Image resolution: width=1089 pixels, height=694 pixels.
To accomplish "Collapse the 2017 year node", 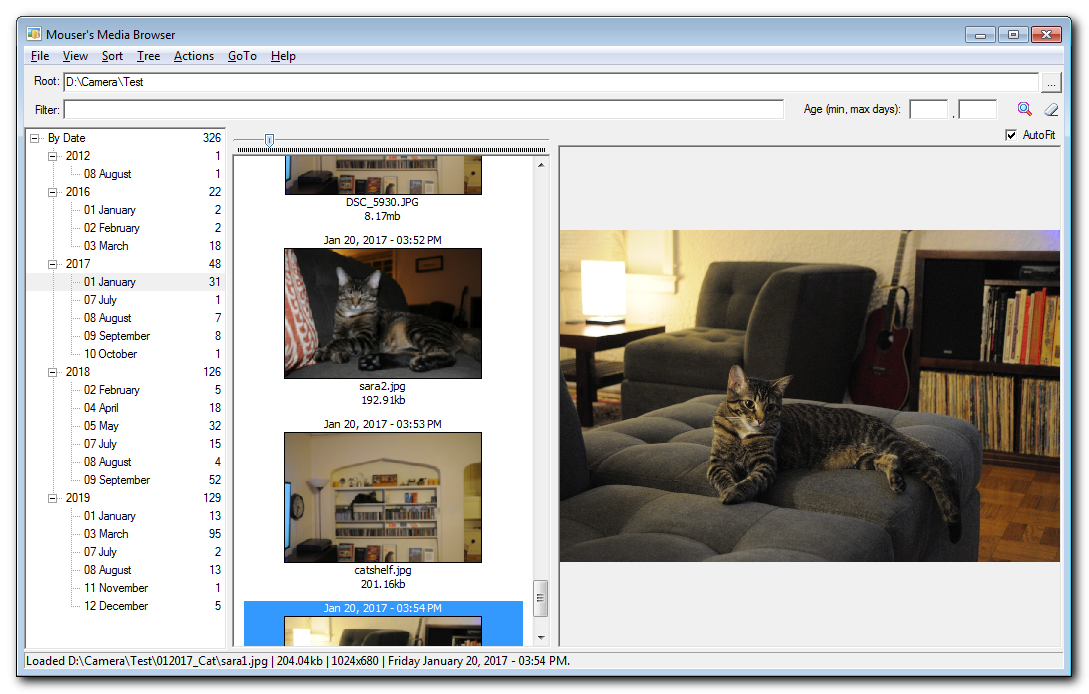I will coord(52,264).
